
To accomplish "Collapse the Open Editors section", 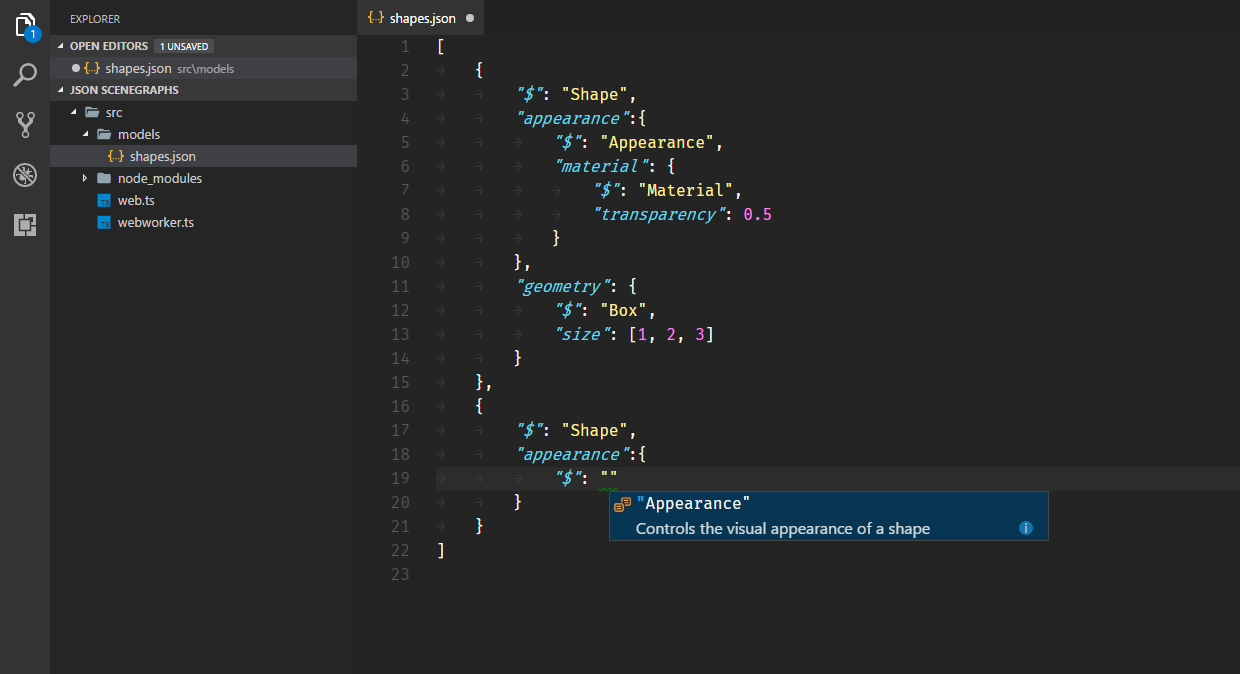I will tap(61, 46).
